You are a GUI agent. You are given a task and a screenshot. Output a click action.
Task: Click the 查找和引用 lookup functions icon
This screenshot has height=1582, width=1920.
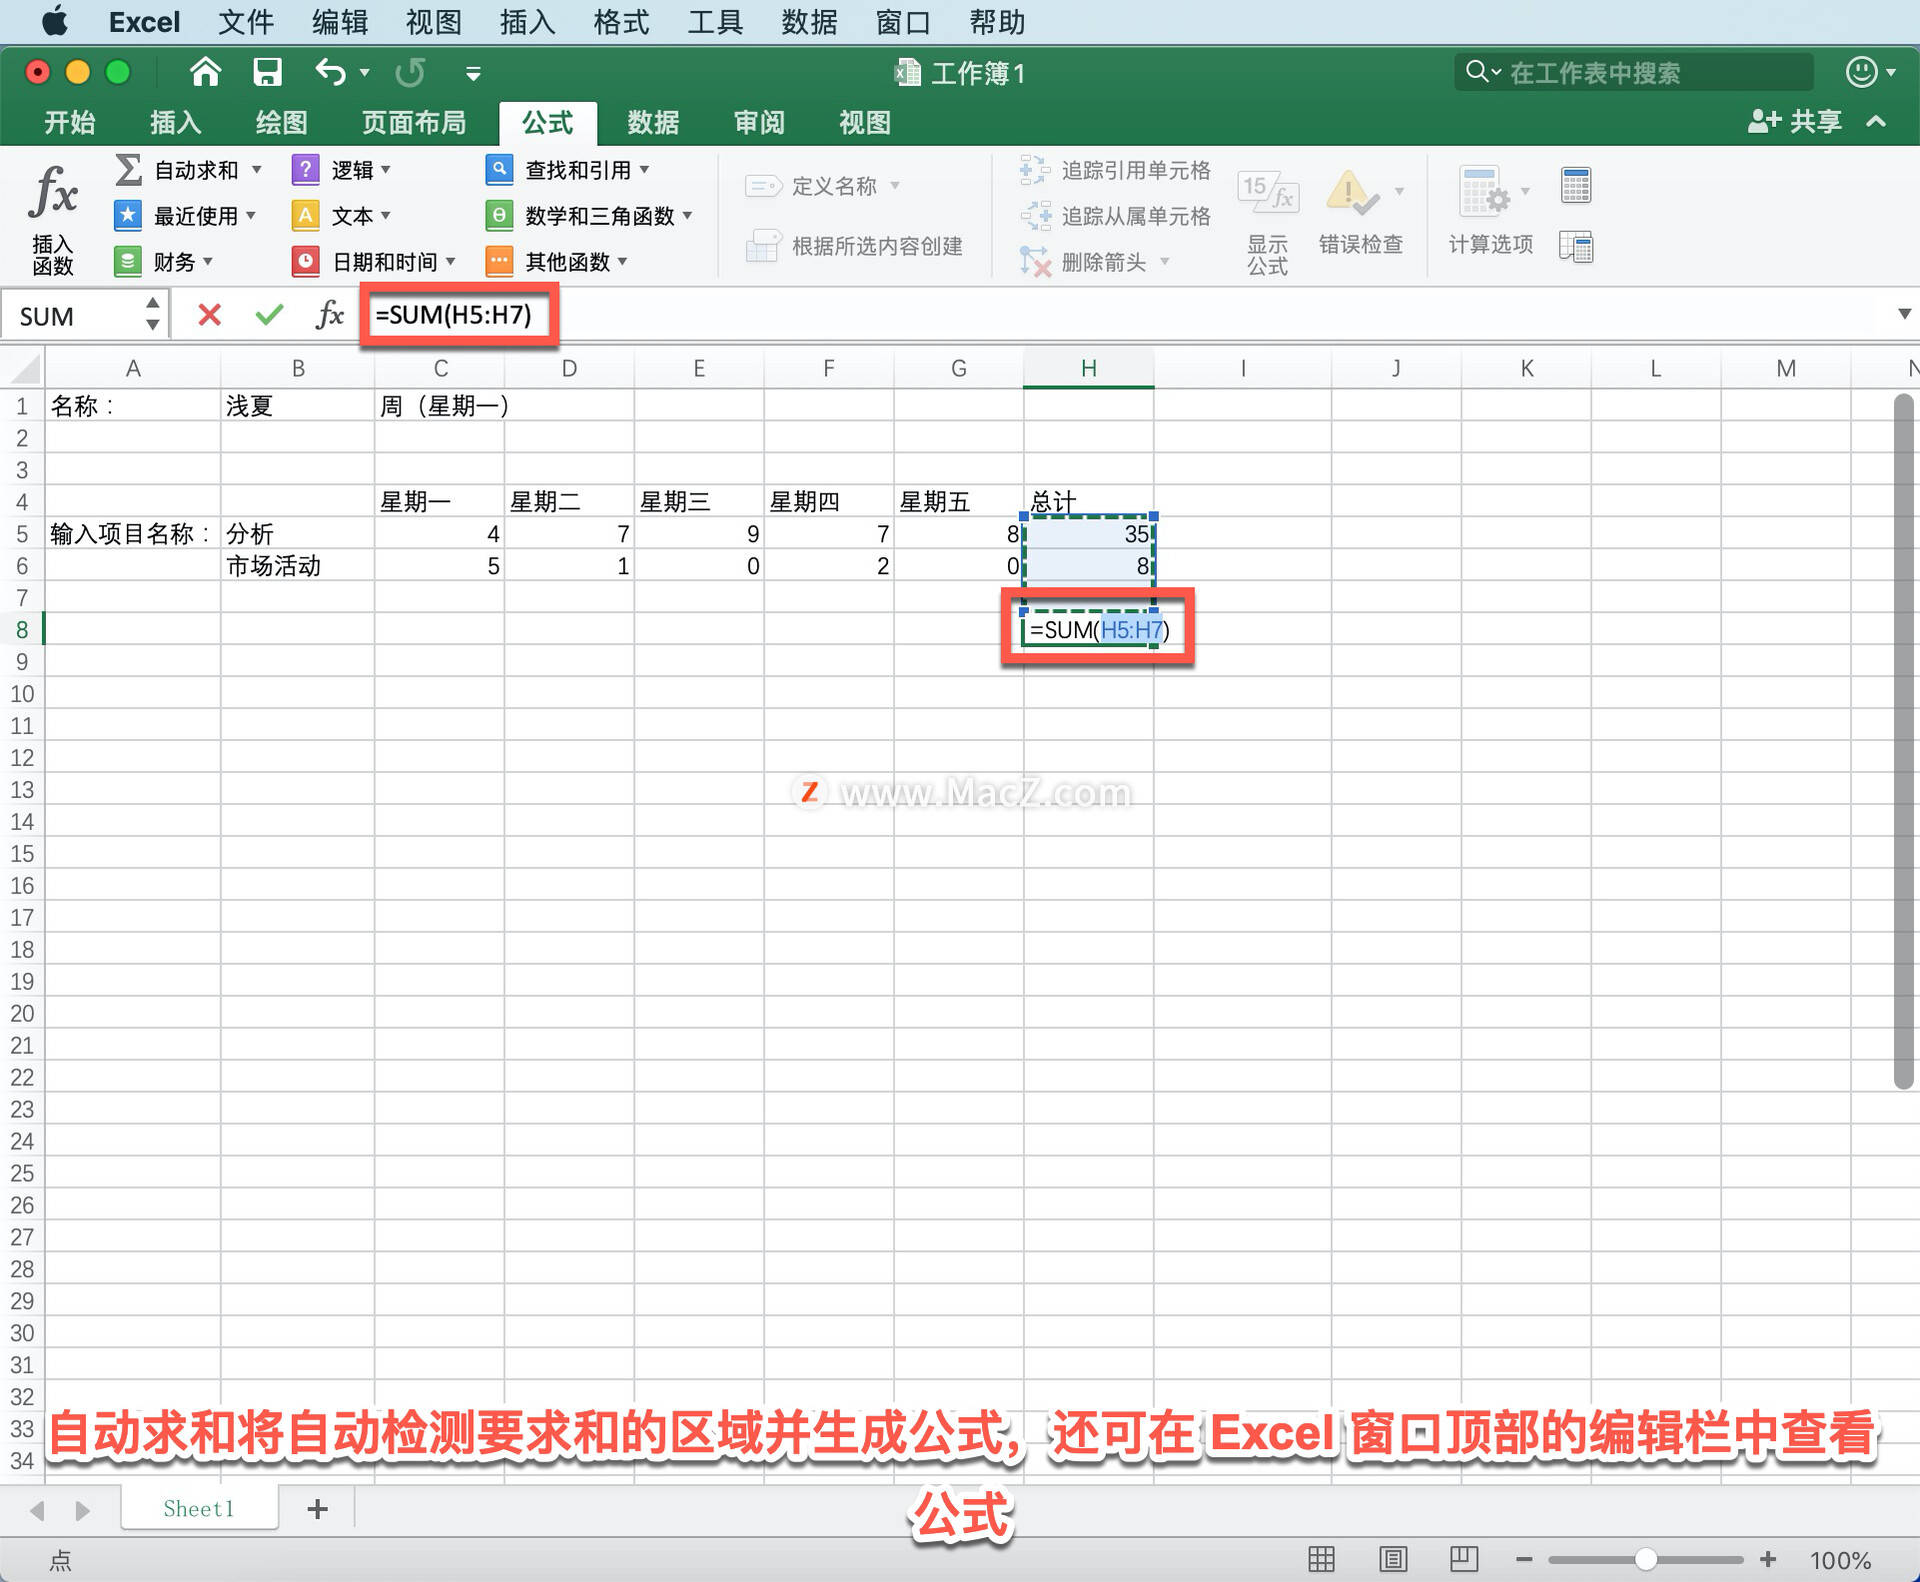[499, 170]
